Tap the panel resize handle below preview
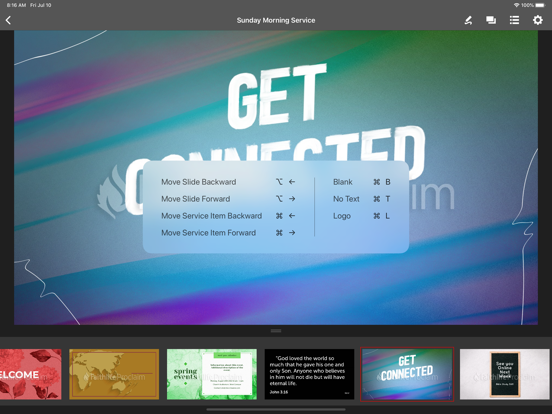 (276, 331)
